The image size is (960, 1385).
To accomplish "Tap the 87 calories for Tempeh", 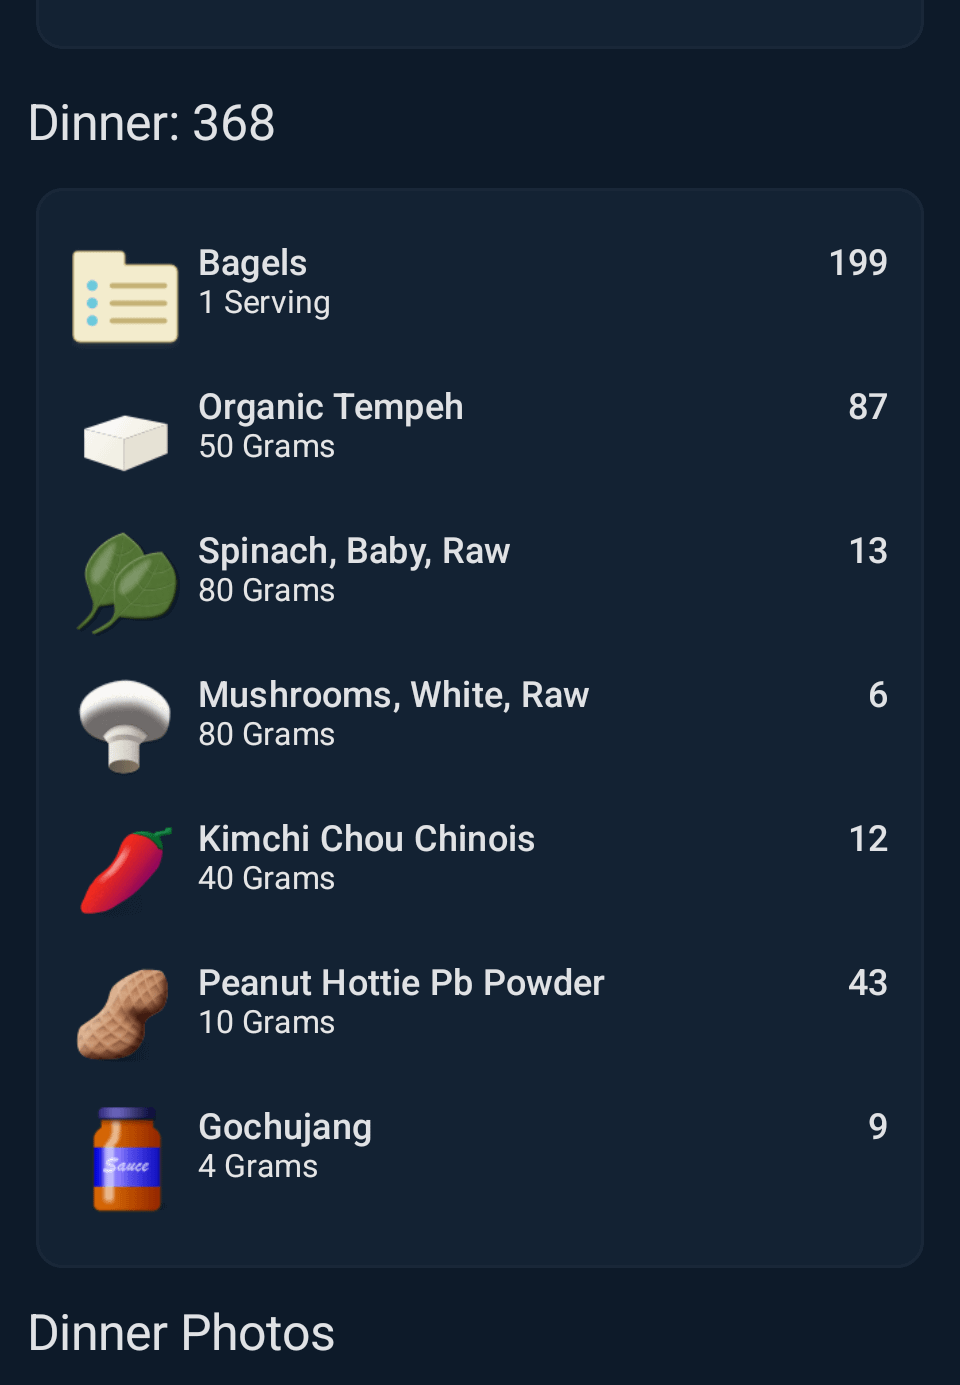I will [867, 407].
